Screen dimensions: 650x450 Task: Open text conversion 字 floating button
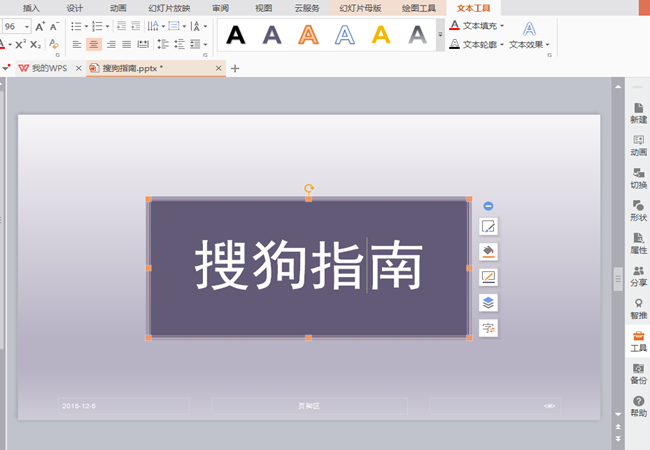point(488,329)
